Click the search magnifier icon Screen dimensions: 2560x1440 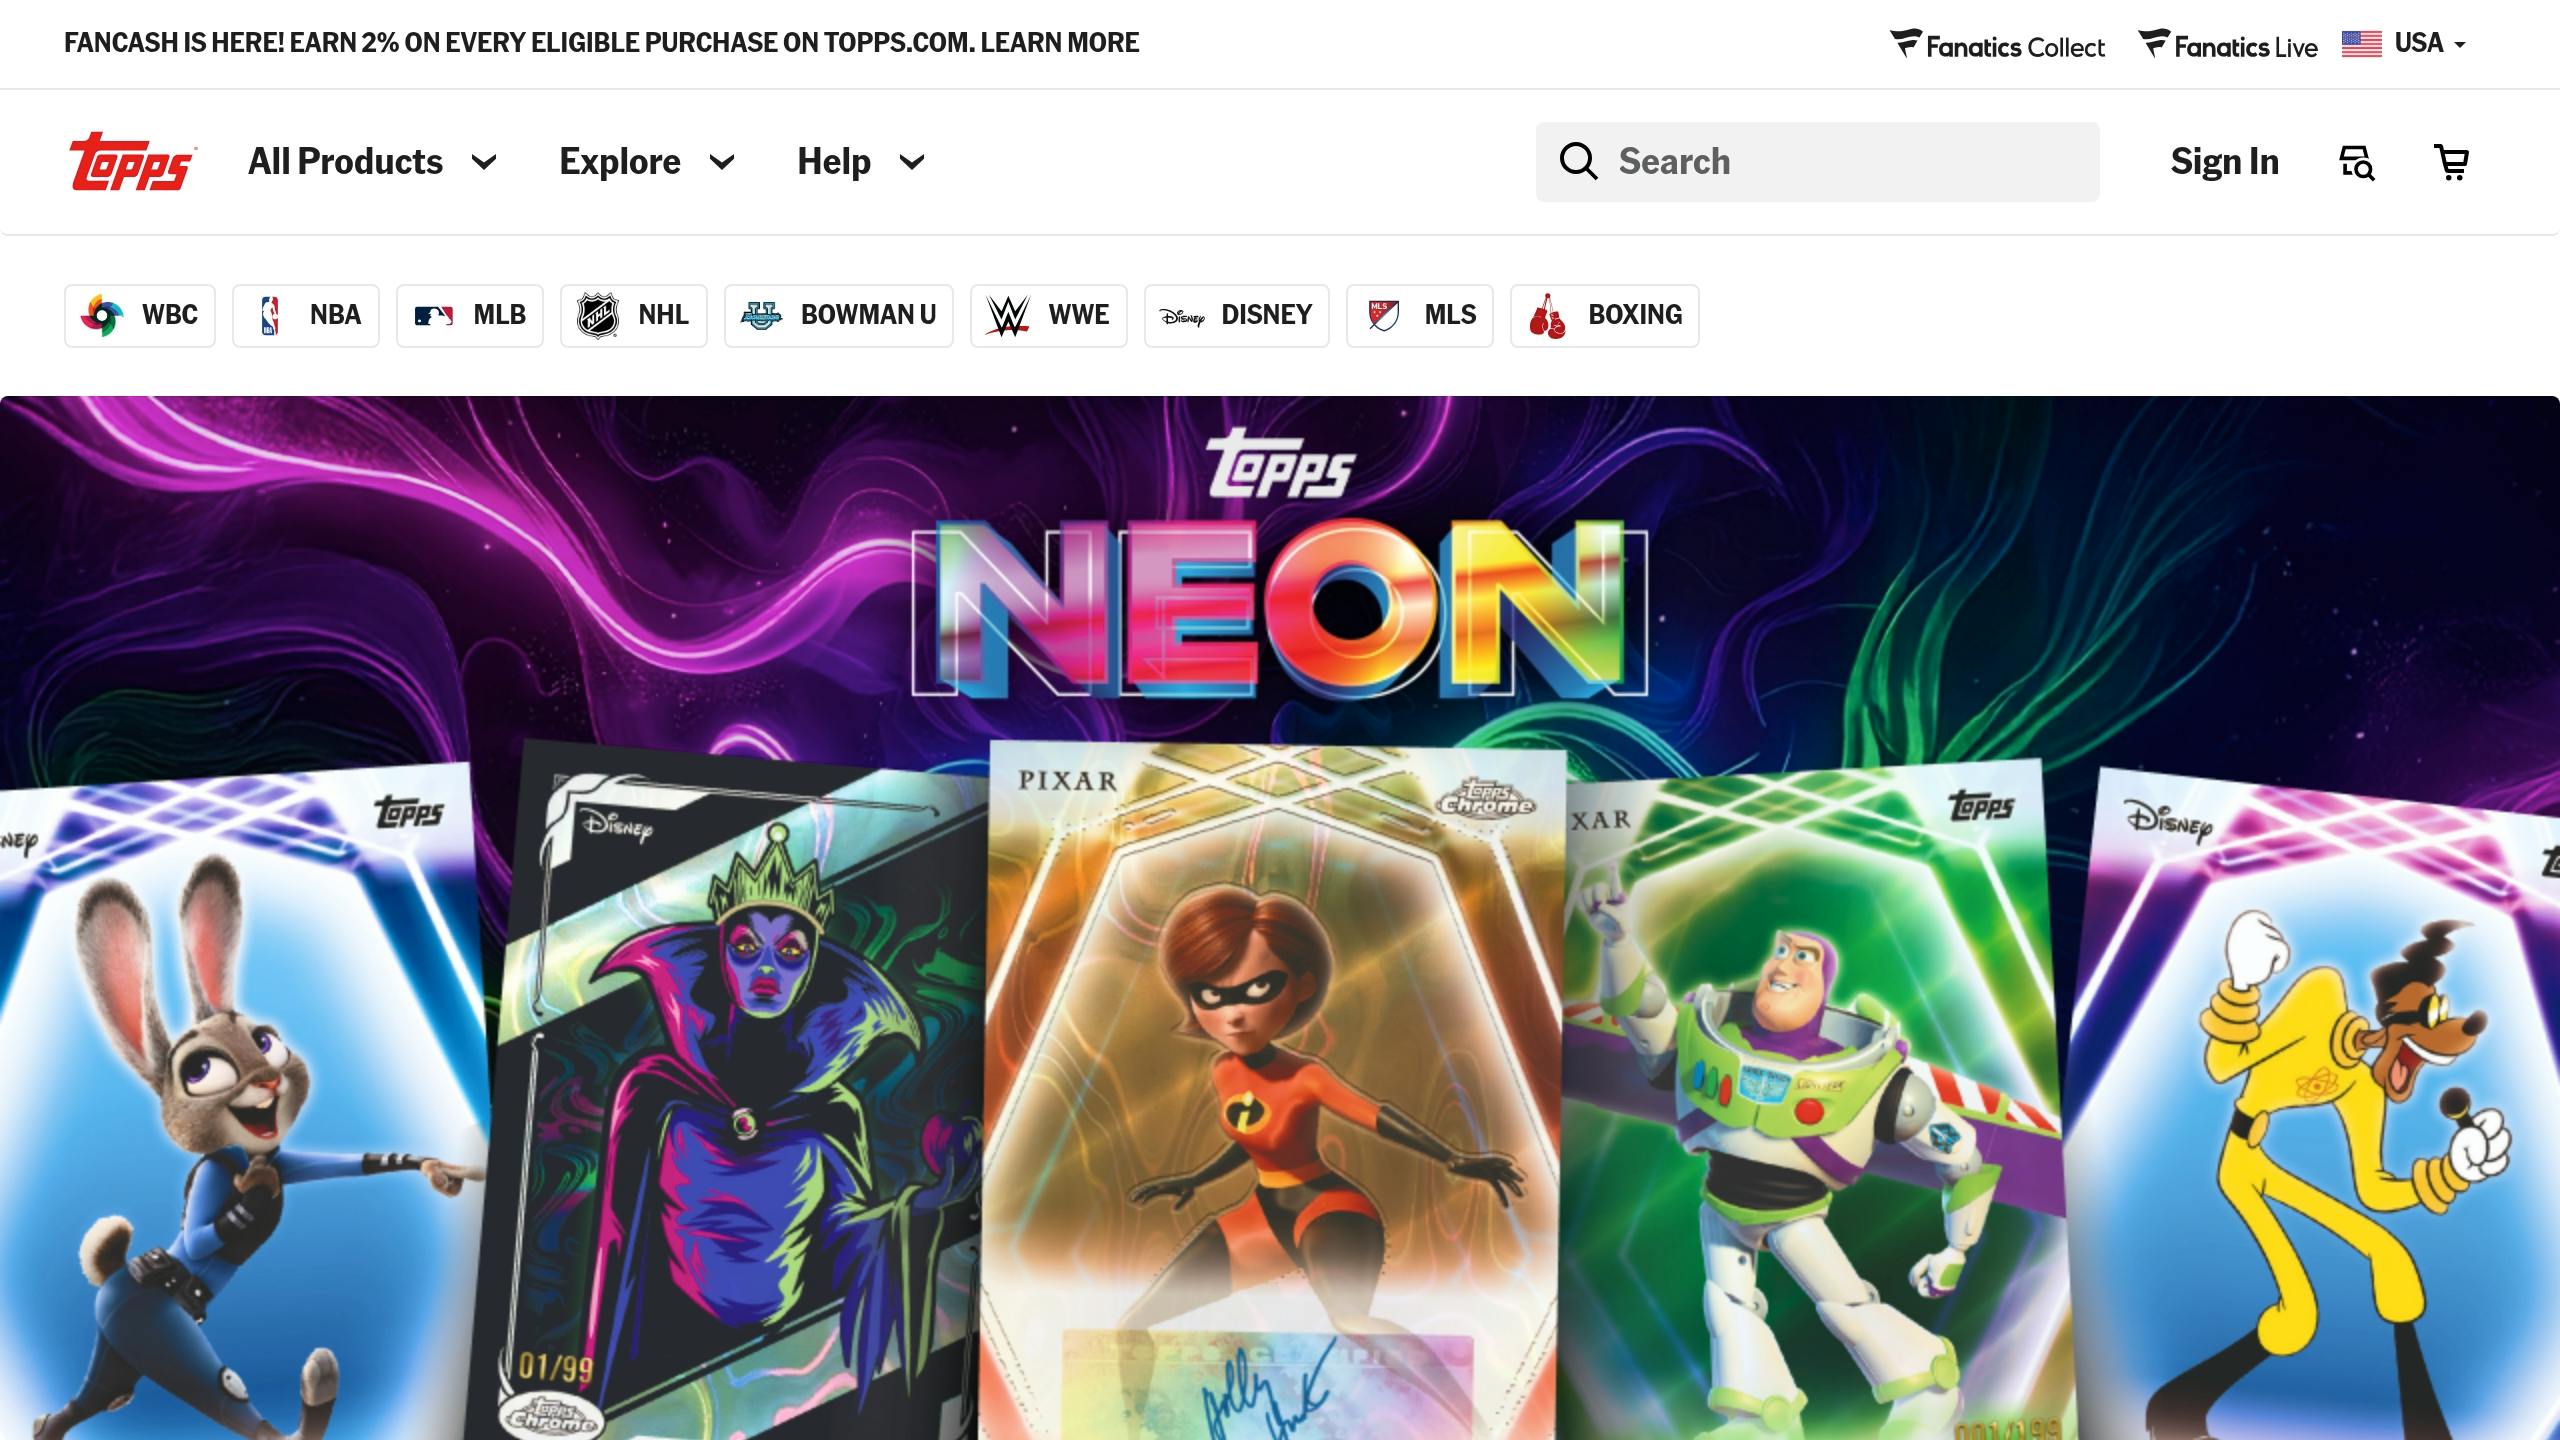1578,161
